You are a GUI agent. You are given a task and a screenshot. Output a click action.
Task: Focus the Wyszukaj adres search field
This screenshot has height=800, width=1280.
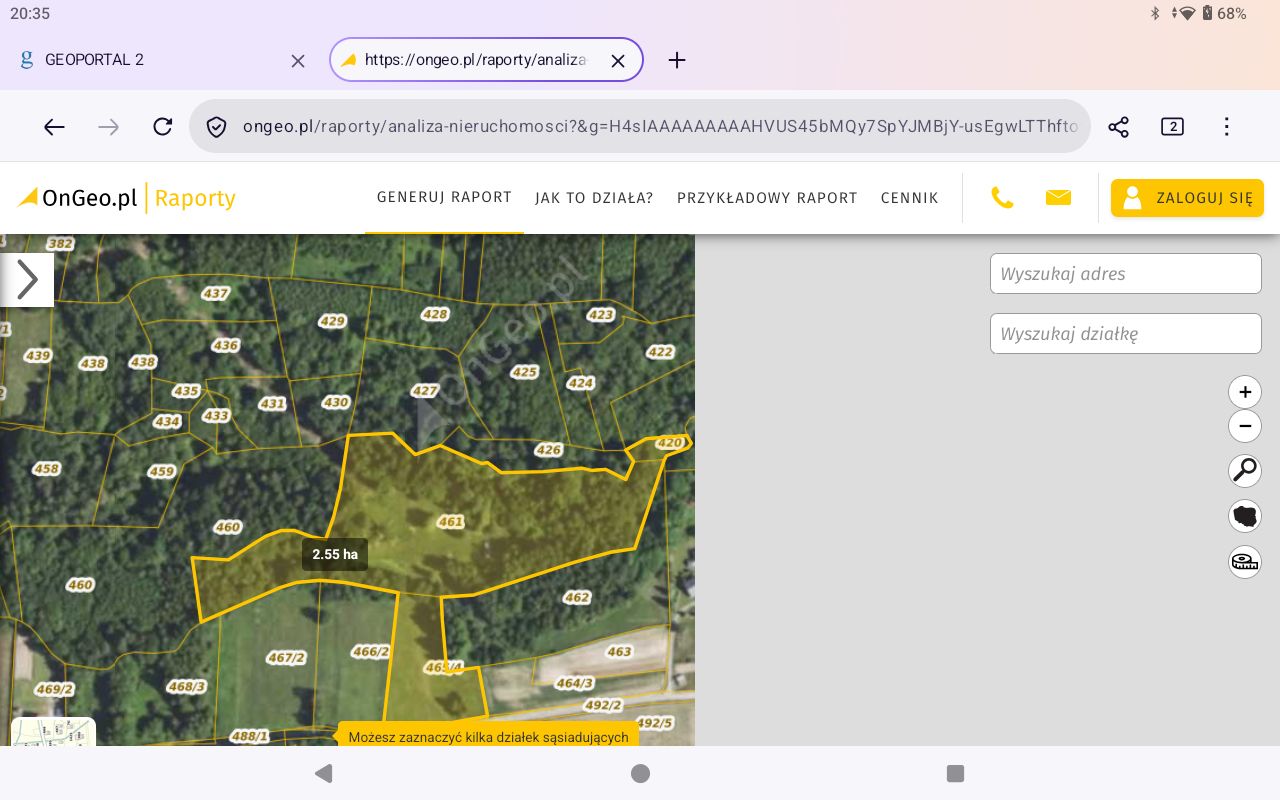pos(1126,274)
